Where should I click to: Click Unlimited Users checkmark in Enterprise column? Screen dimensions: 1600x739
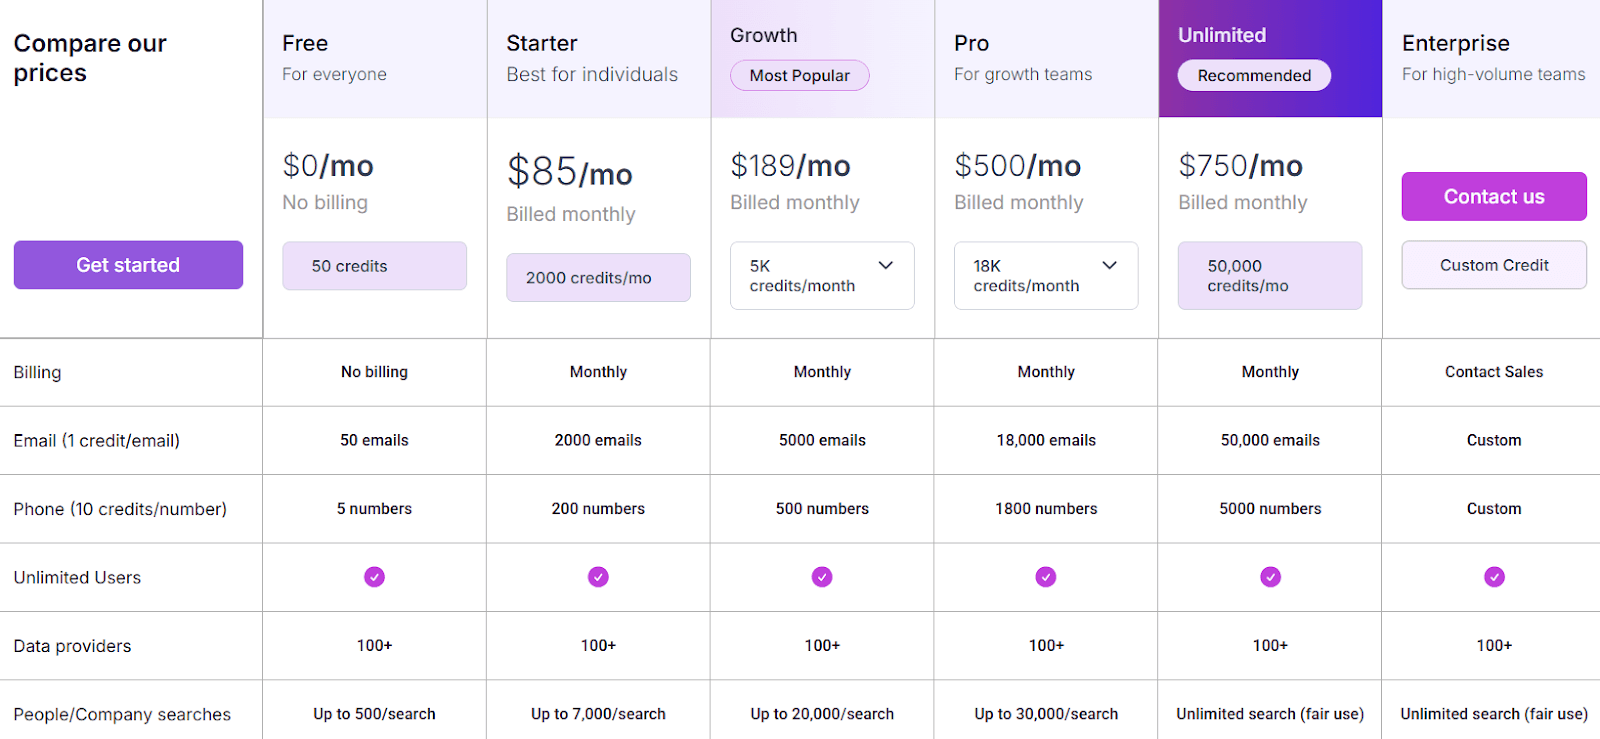click(1494, 577)
